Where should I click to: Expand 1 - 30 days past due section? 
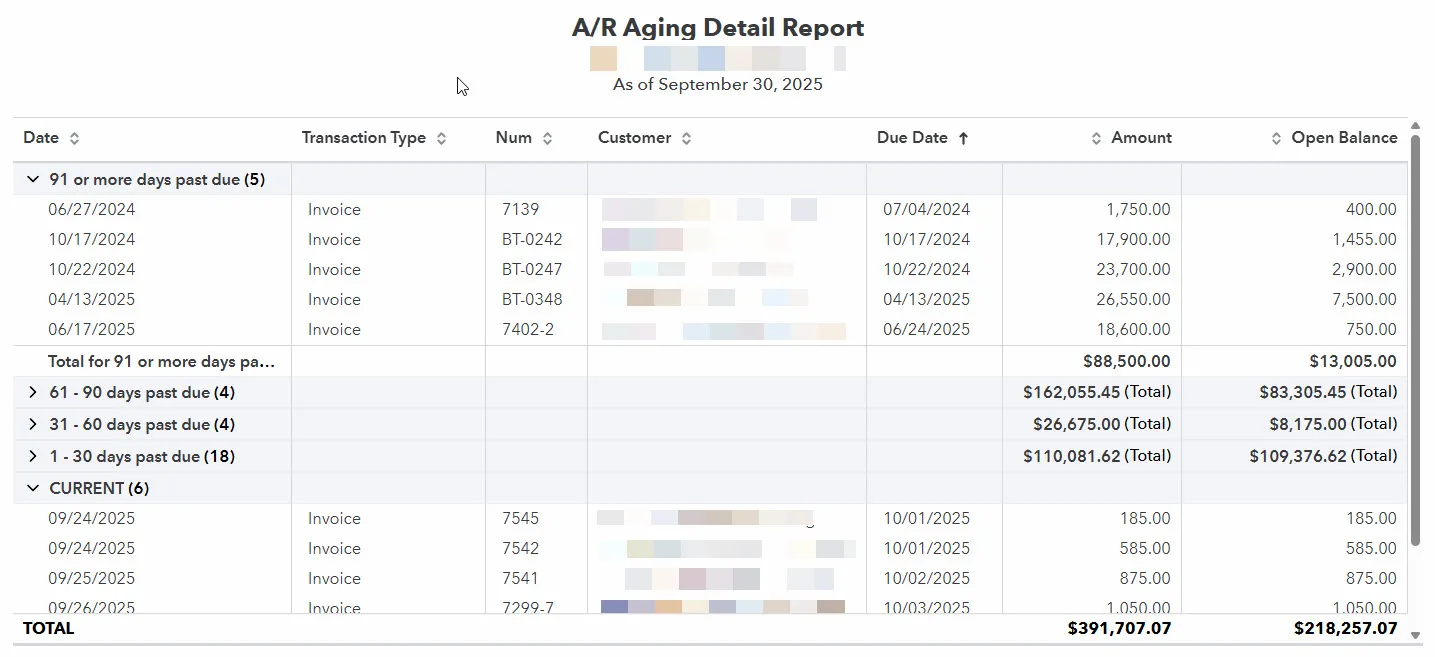click(x=33, y=457)
